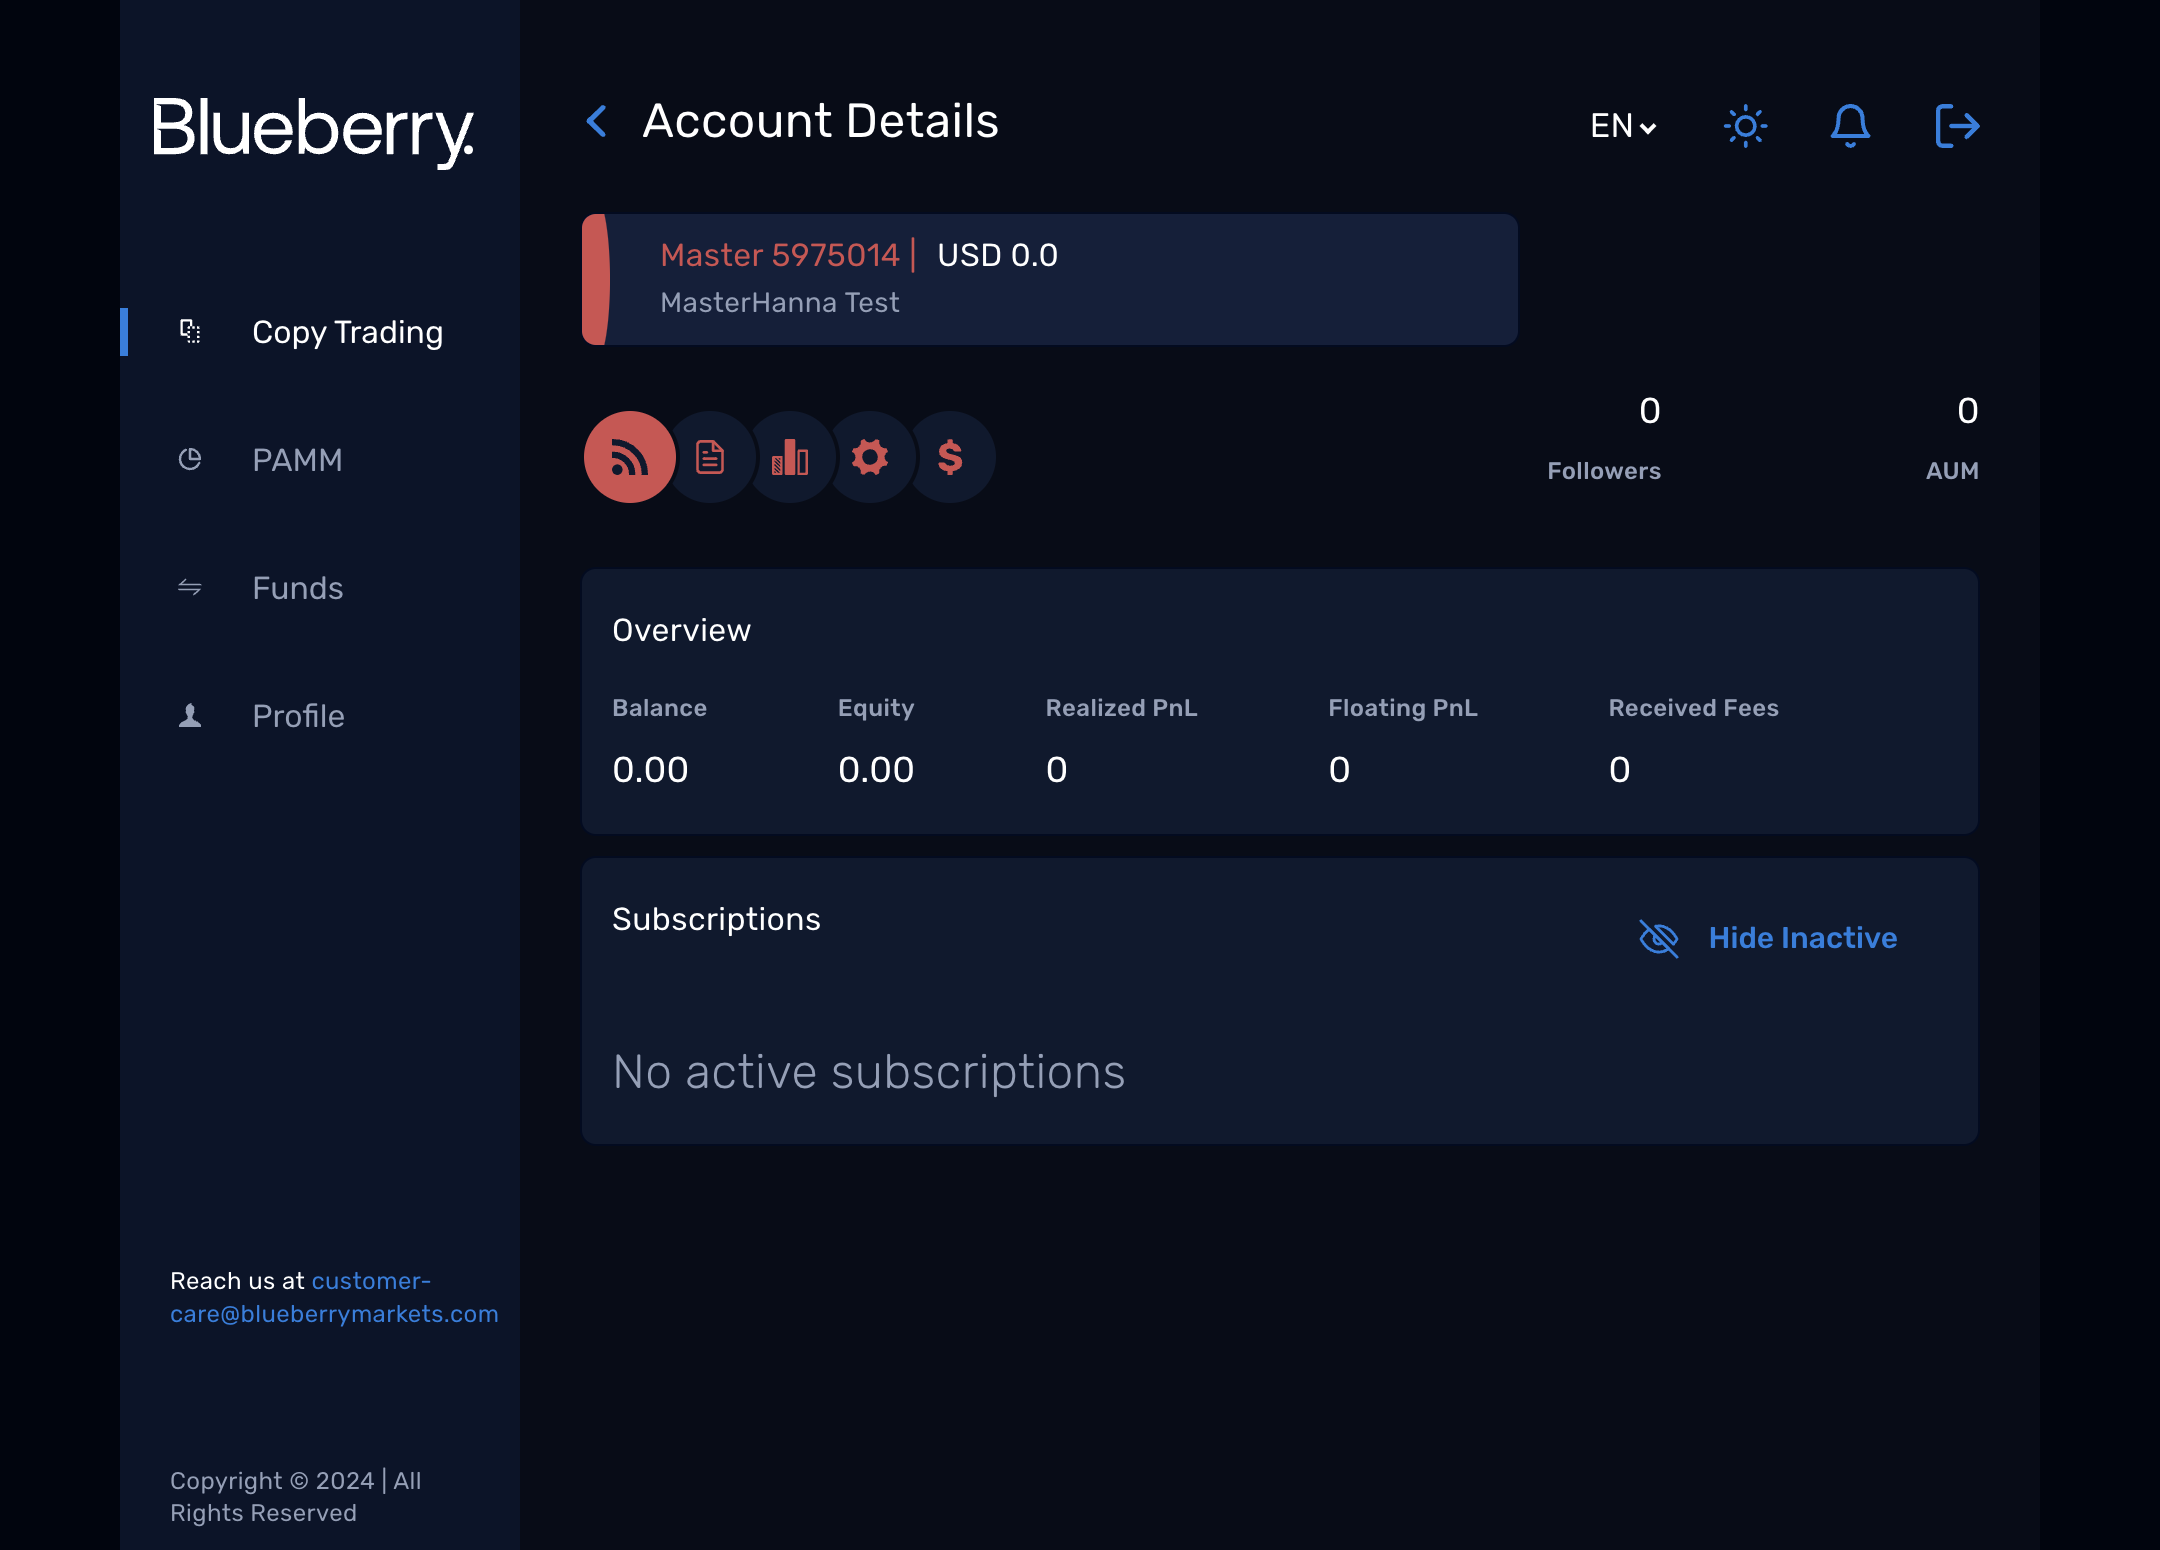Open PAMM in the sidebar
This screenshot has height=1550, width=2160.
297,460
